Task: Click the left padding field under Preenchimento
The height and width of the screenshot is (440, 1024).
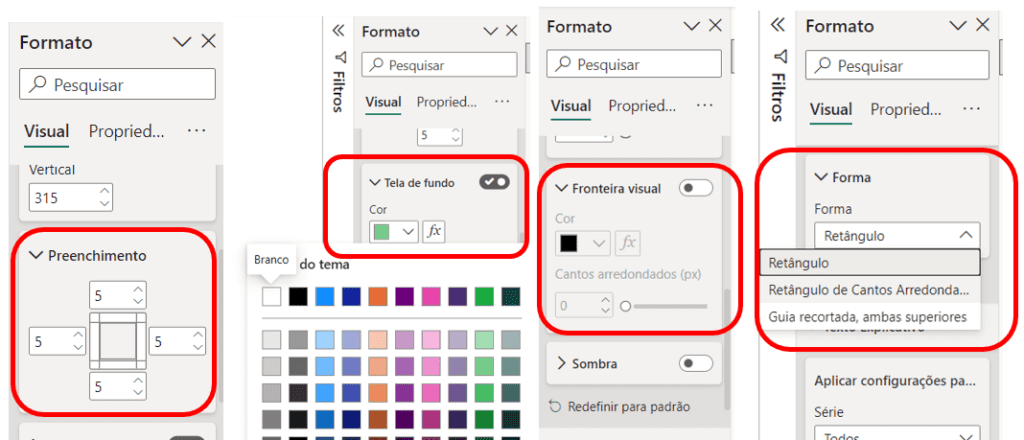Action: coord(58,341)
